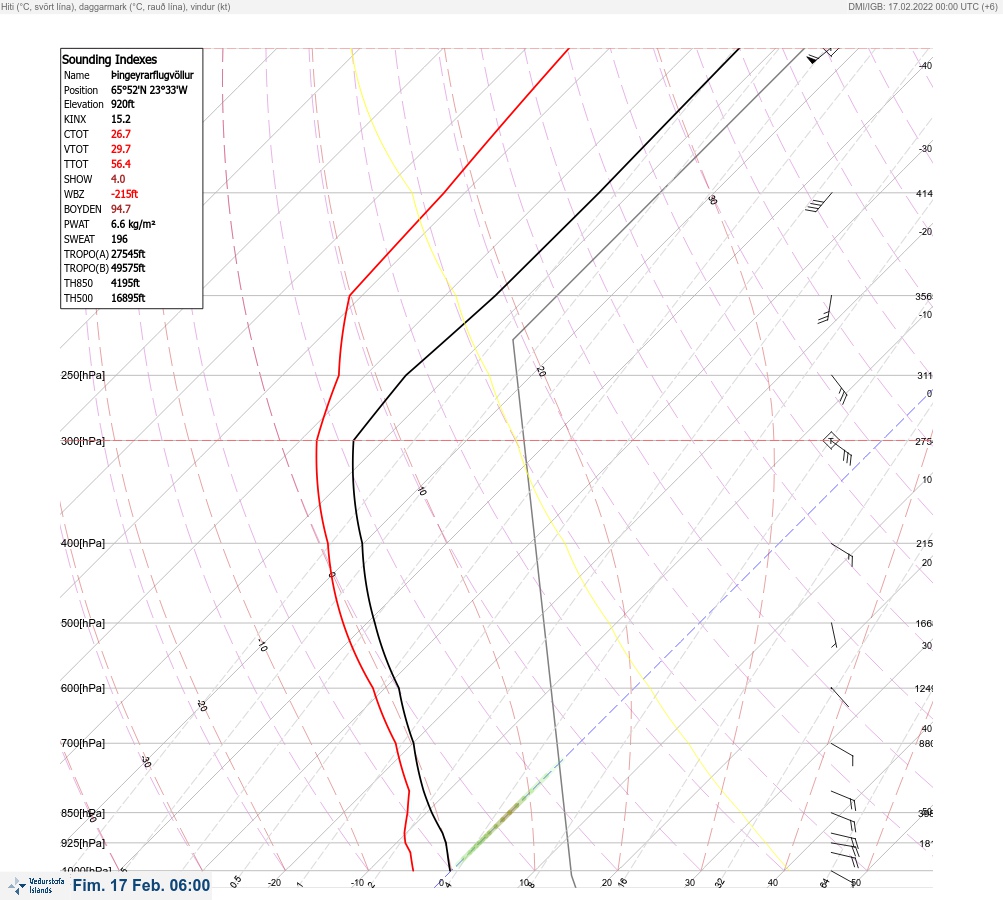Viewport: 1003px width, 900px height.
Task: Select the BOYDEN value 94.7
Action: click(121, 209)
